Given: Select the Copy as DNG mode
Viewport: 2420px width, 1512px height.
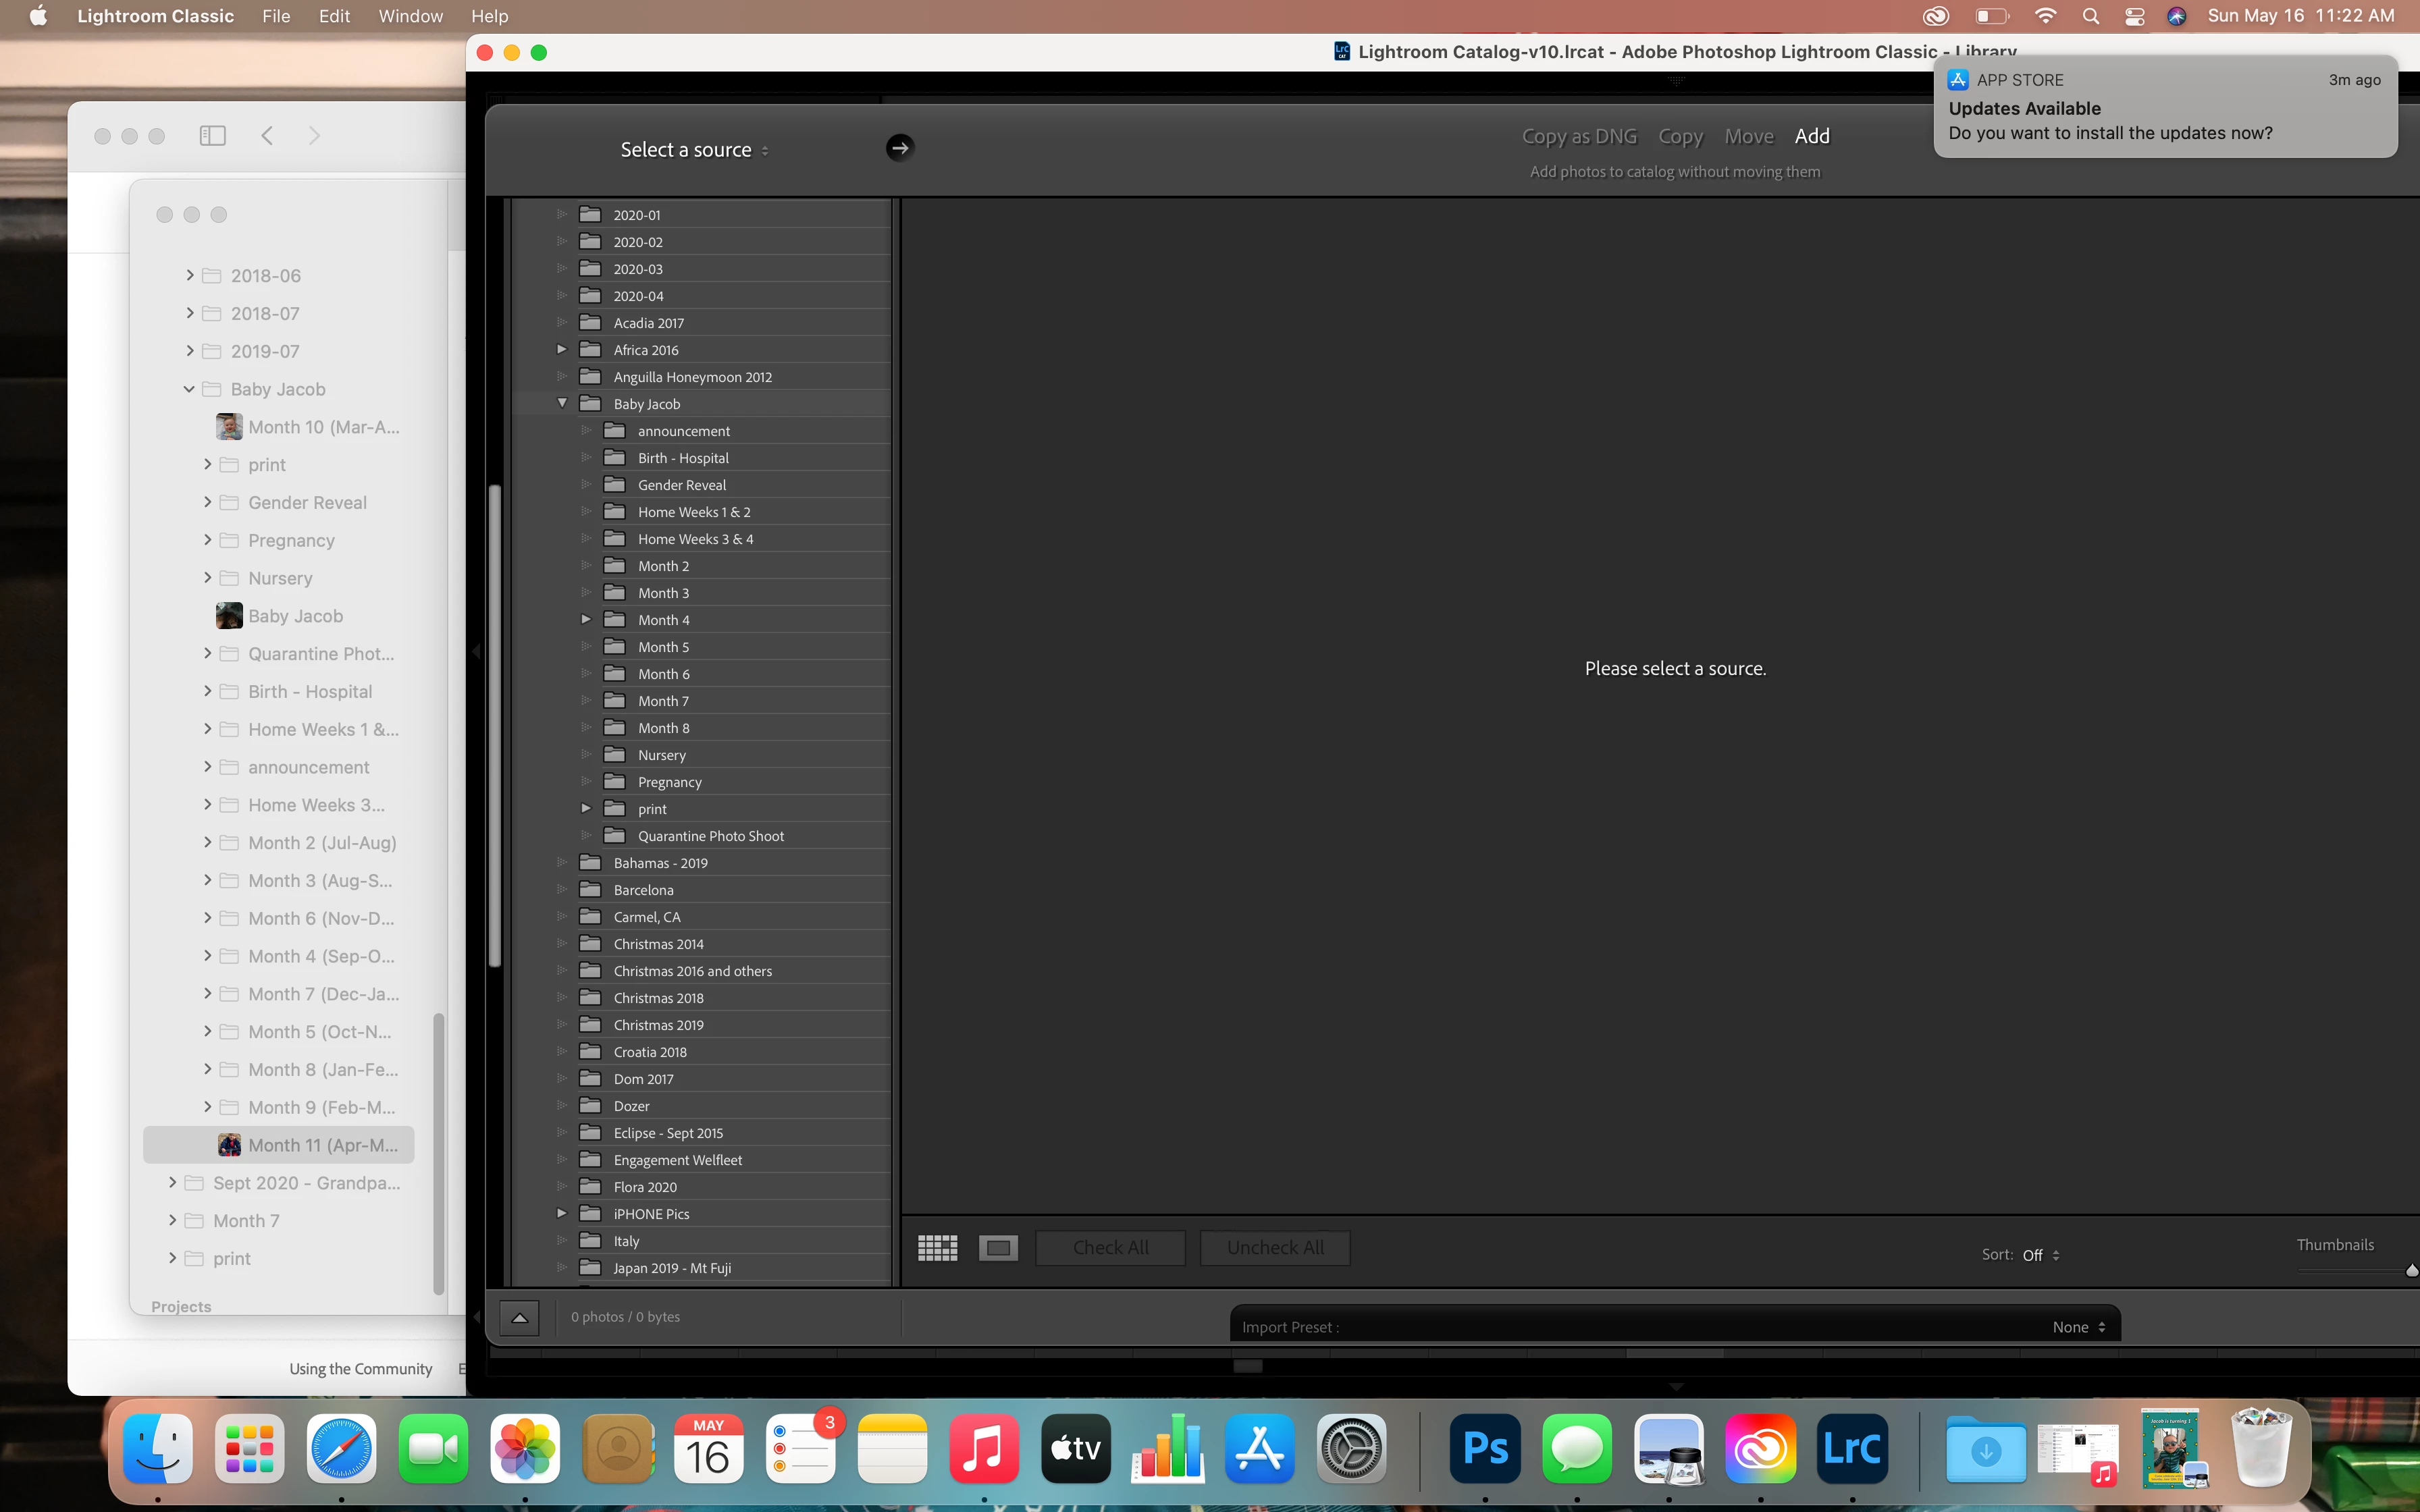Looking at the screenshot, I should 1579,136.
